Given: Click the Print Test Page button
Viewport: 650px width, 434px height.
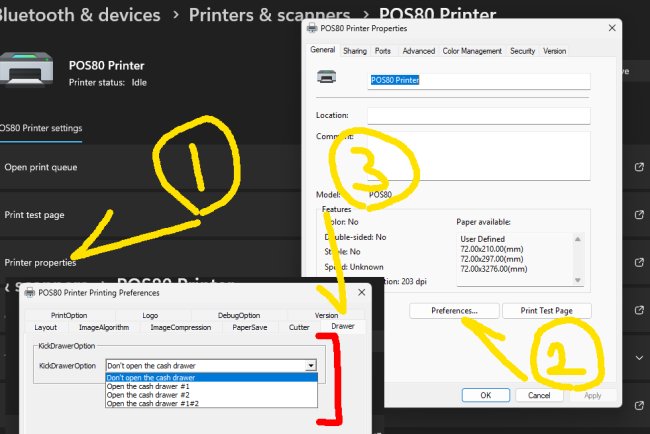Looking at the screenshot, I should [x=546, y=310].
